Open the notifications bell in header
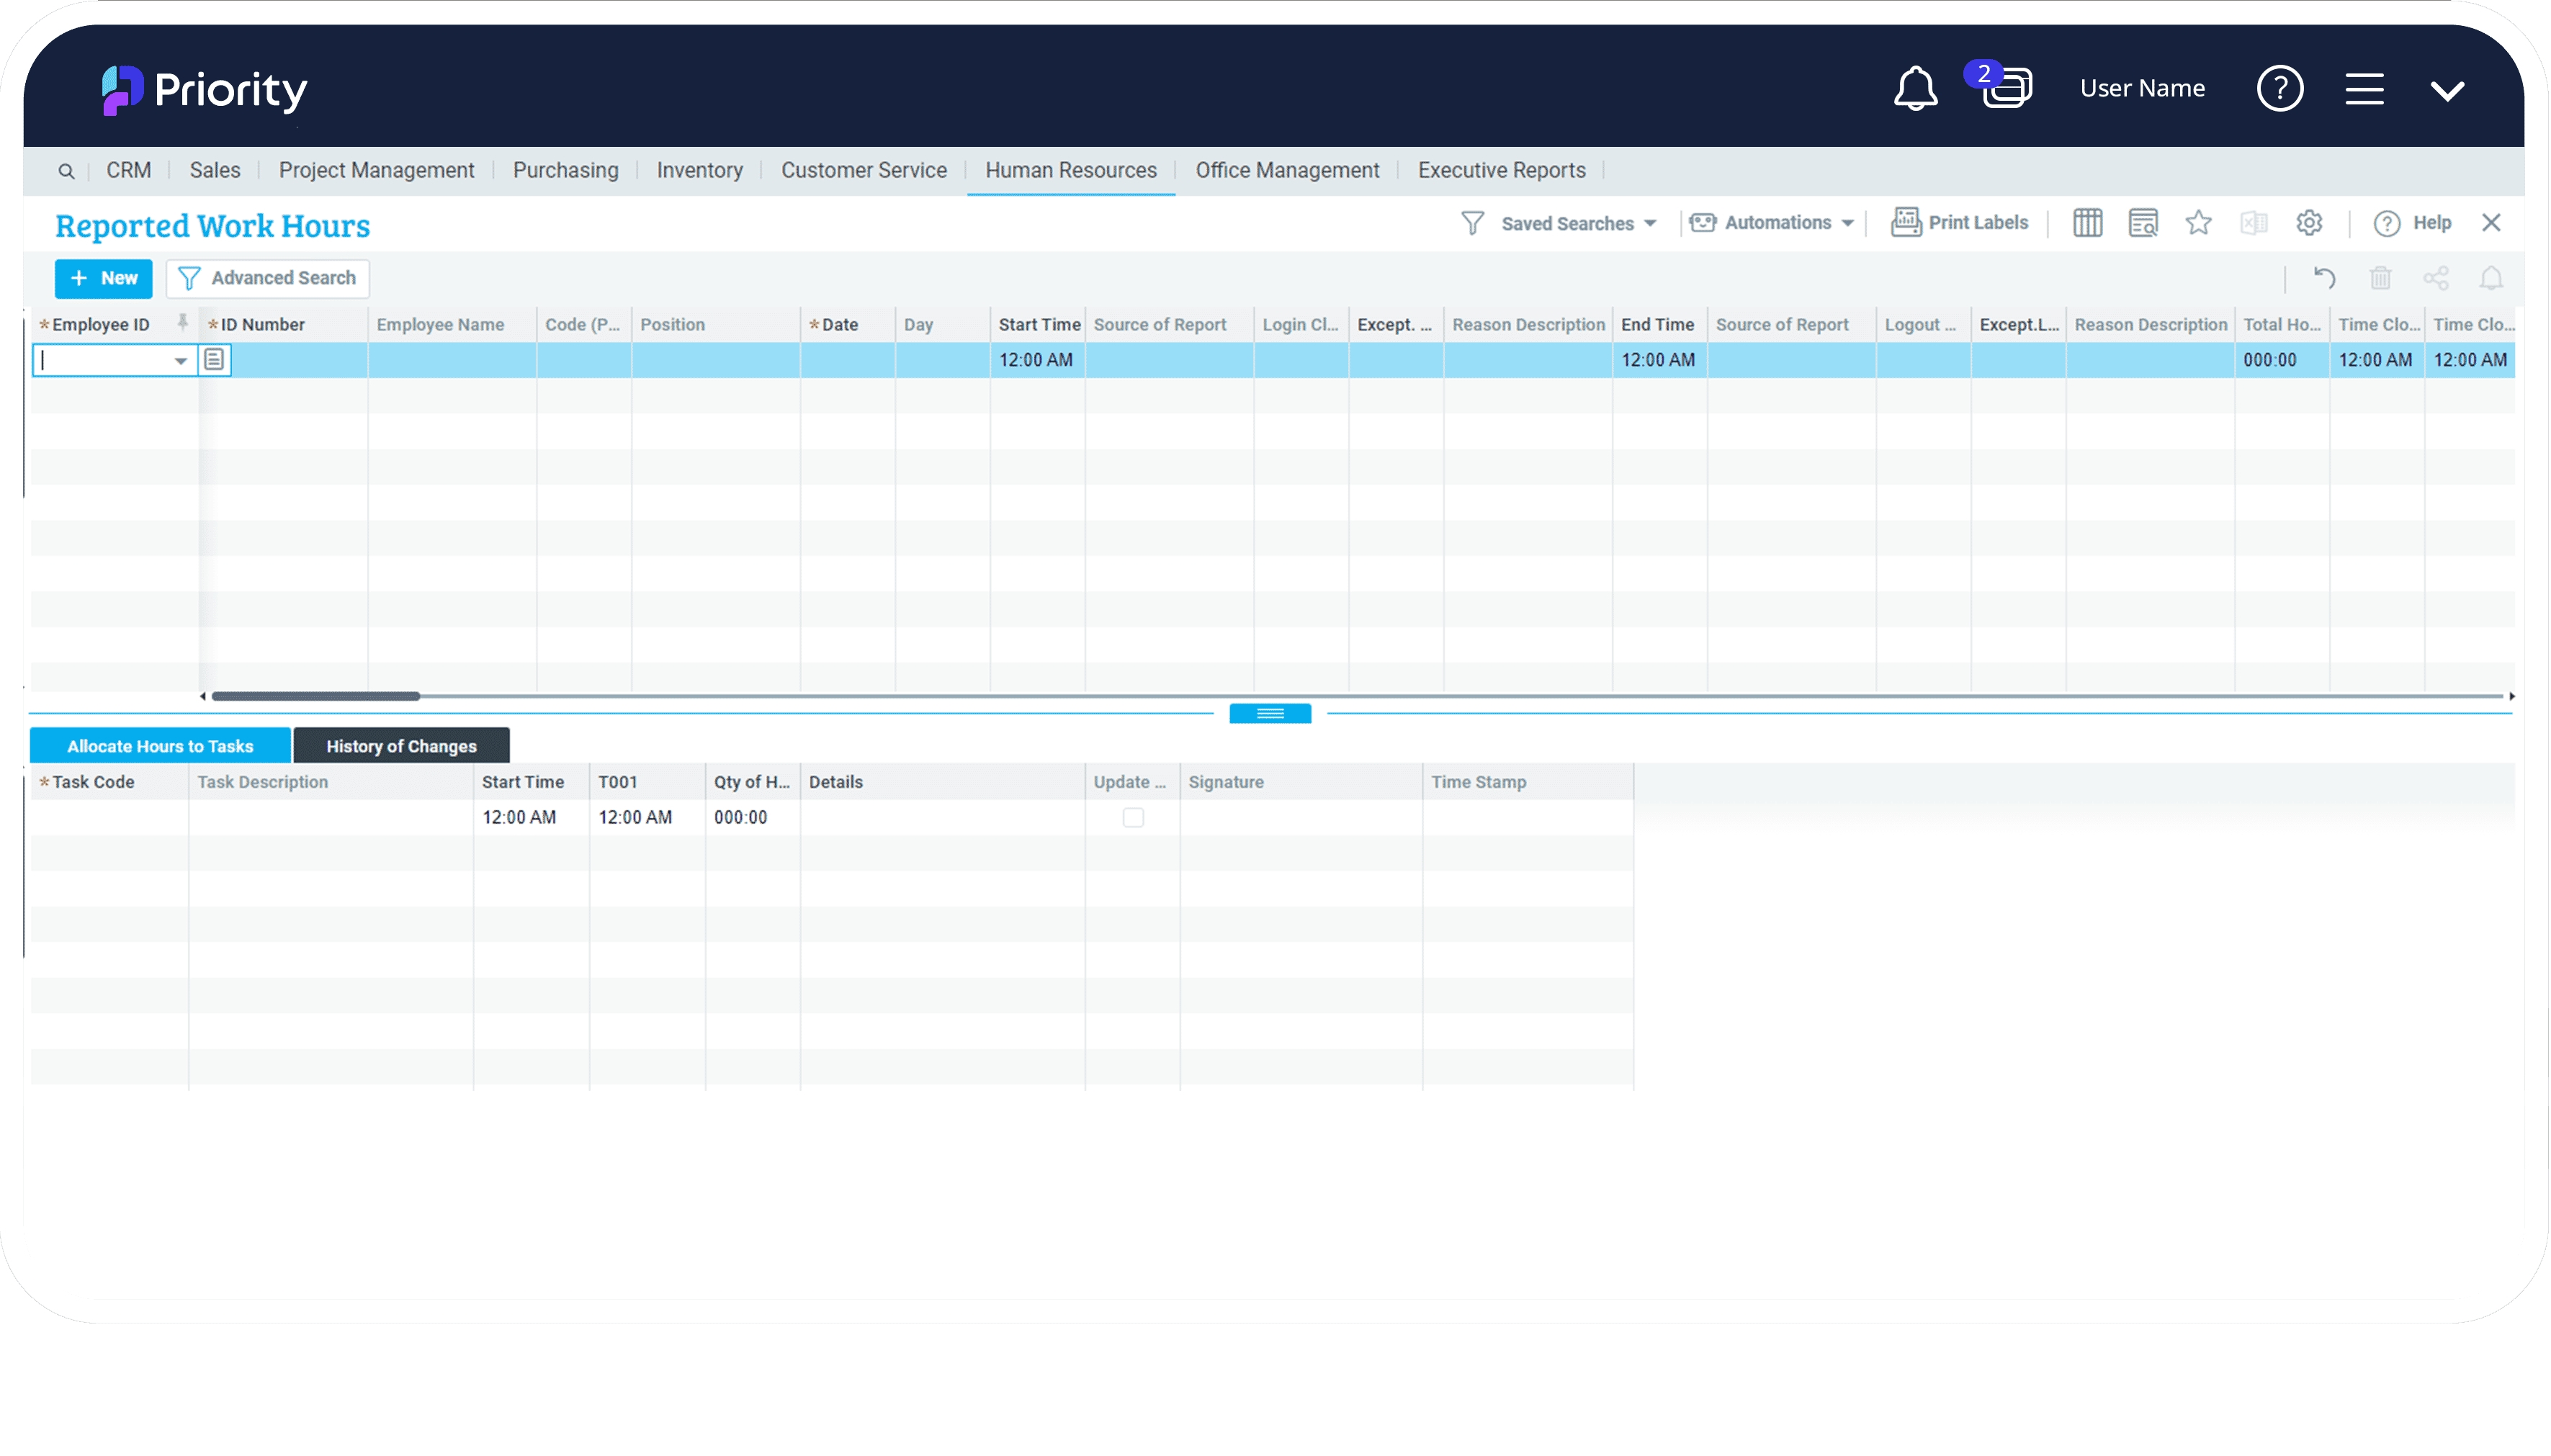 point(1914,89)
